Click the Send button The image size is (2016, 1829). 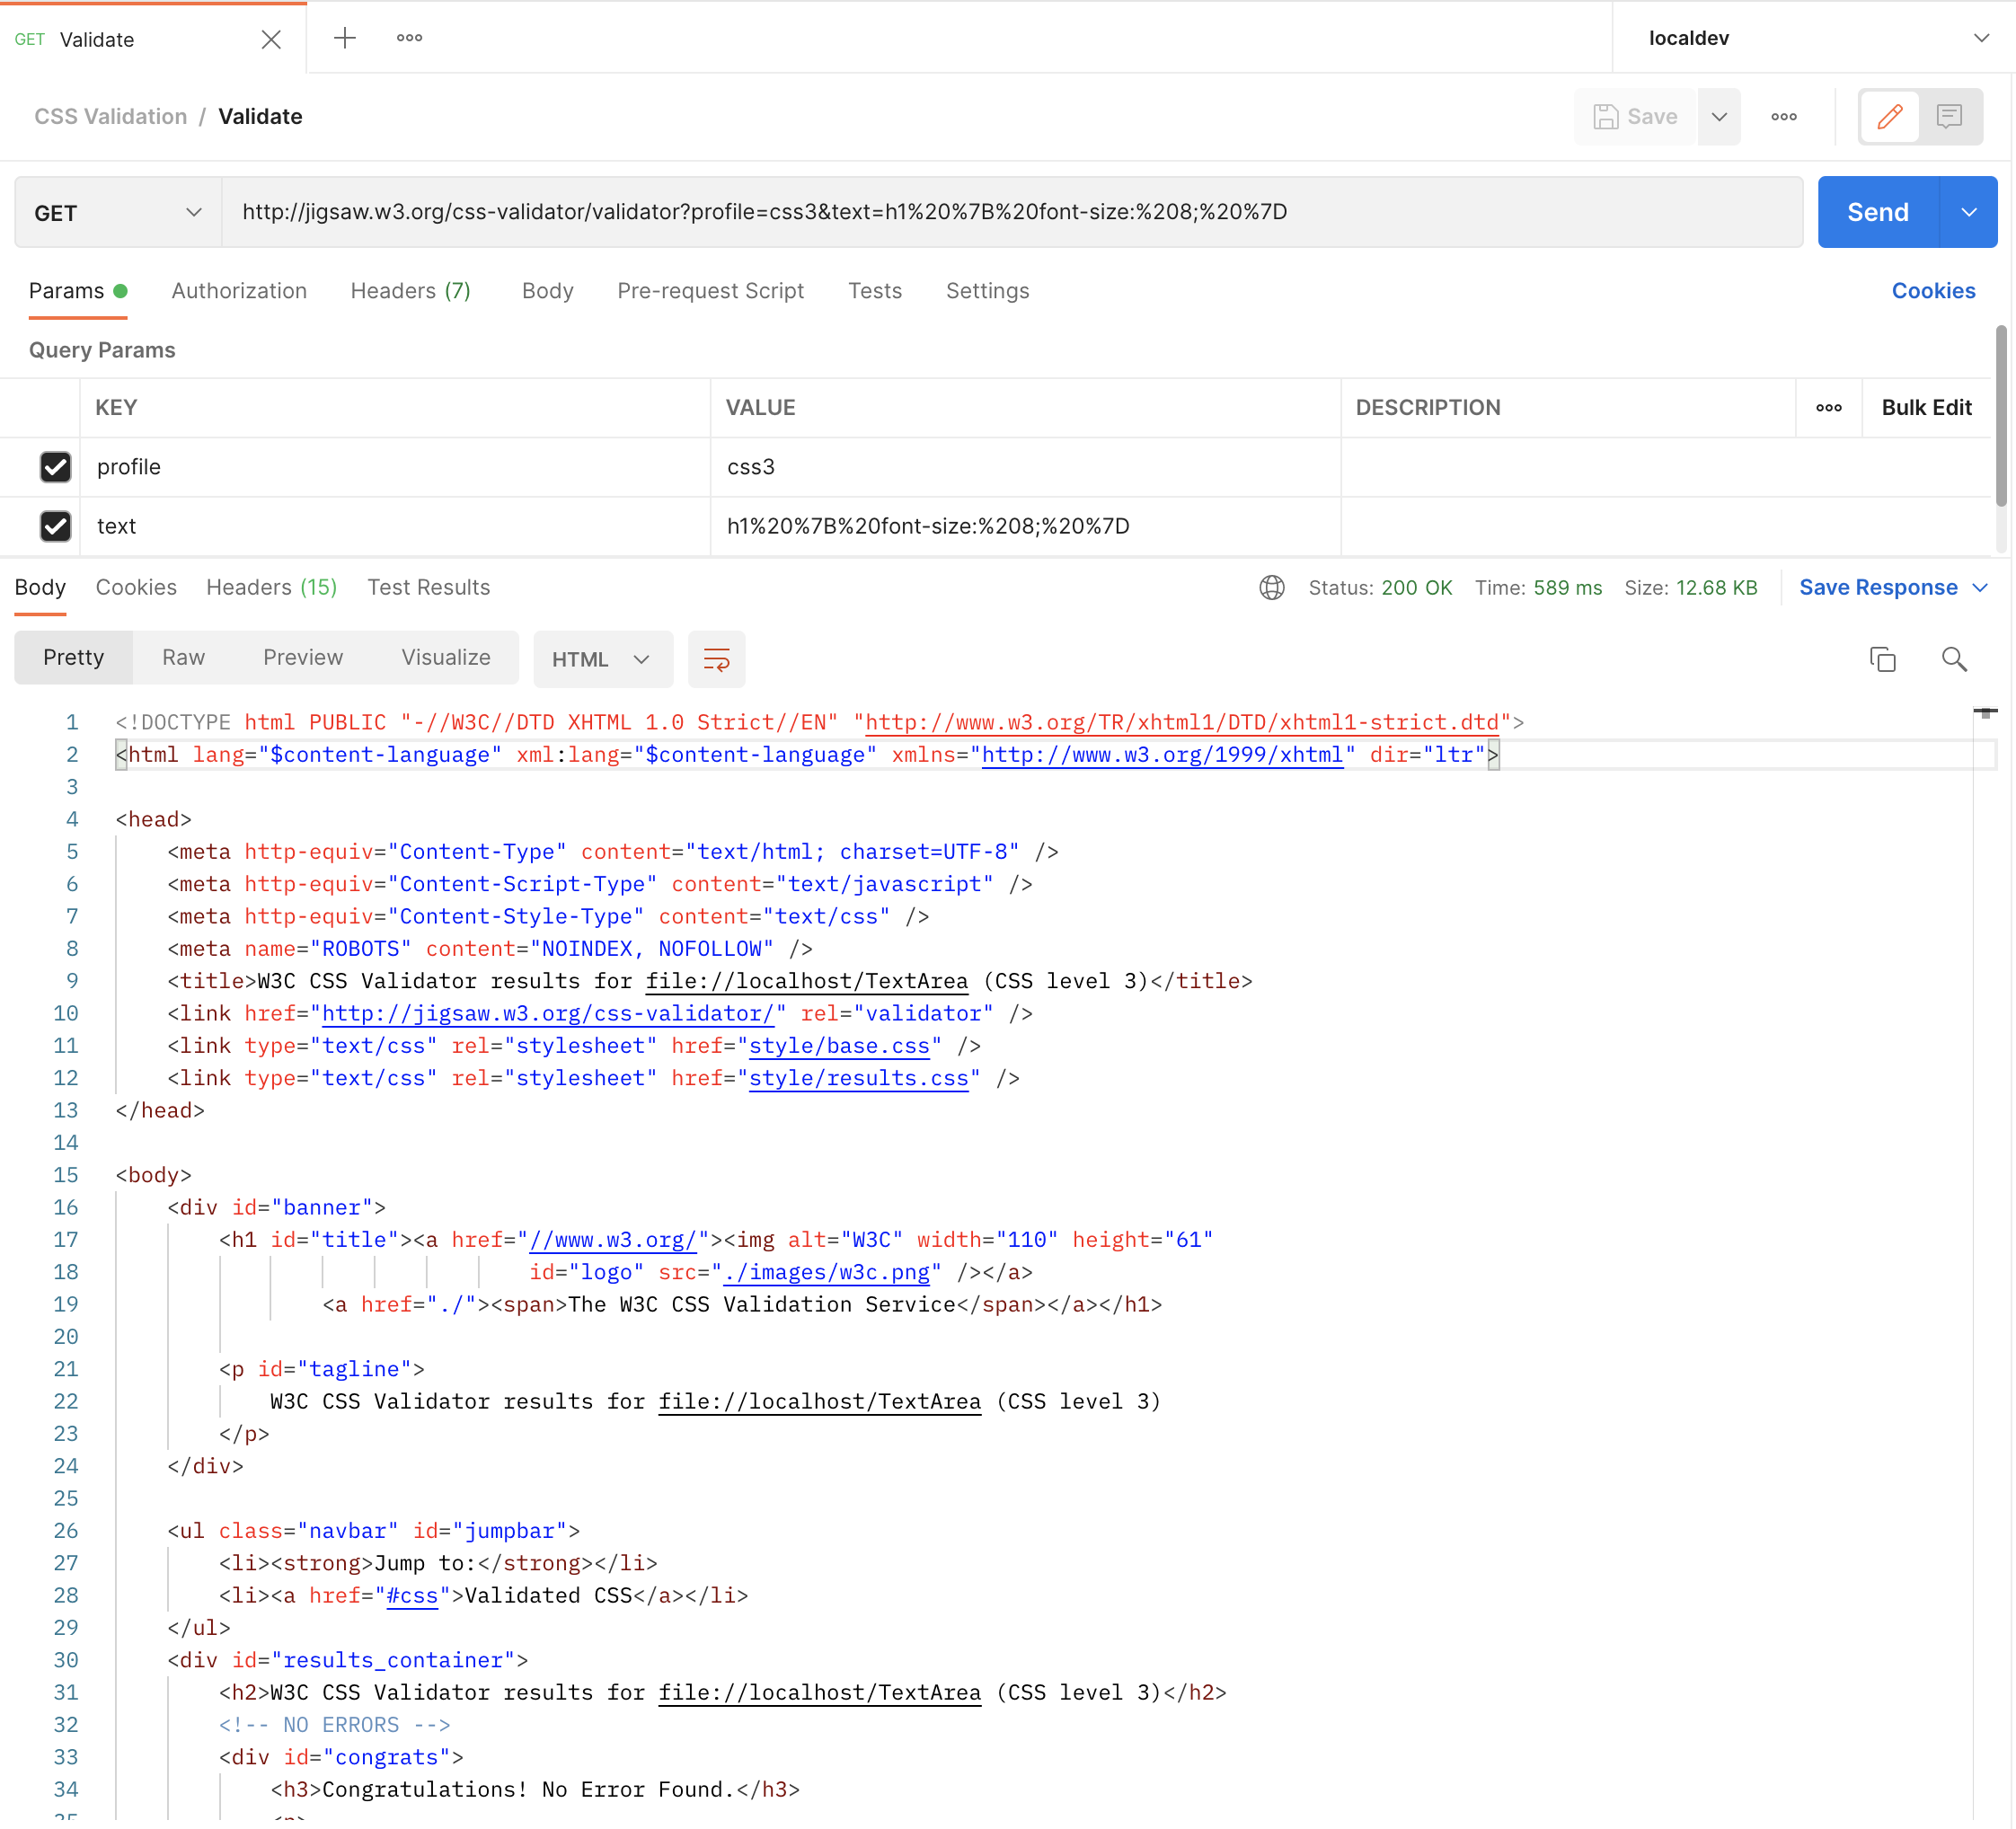[1878, 212]
